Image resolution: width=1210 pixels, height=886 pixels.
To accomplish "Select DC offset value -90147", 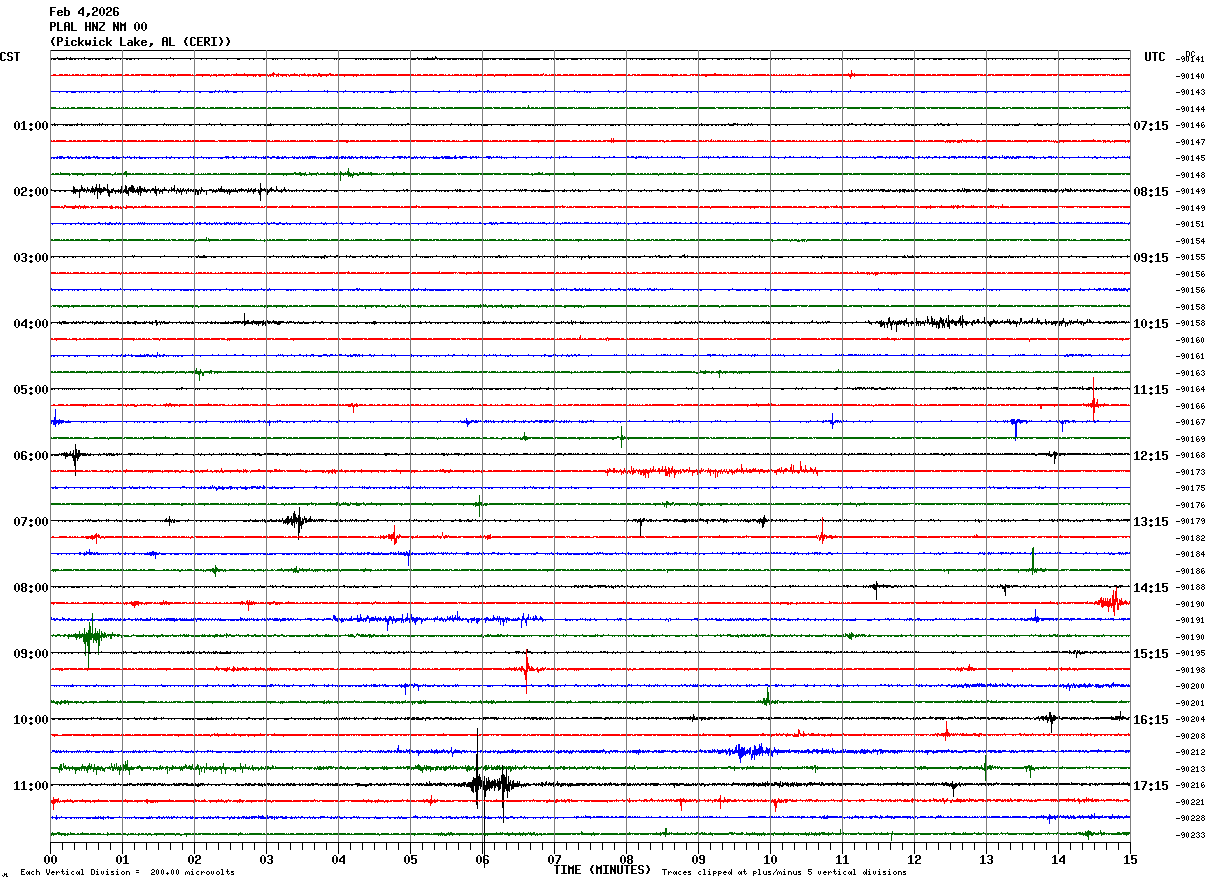I will coord(1191,142).
